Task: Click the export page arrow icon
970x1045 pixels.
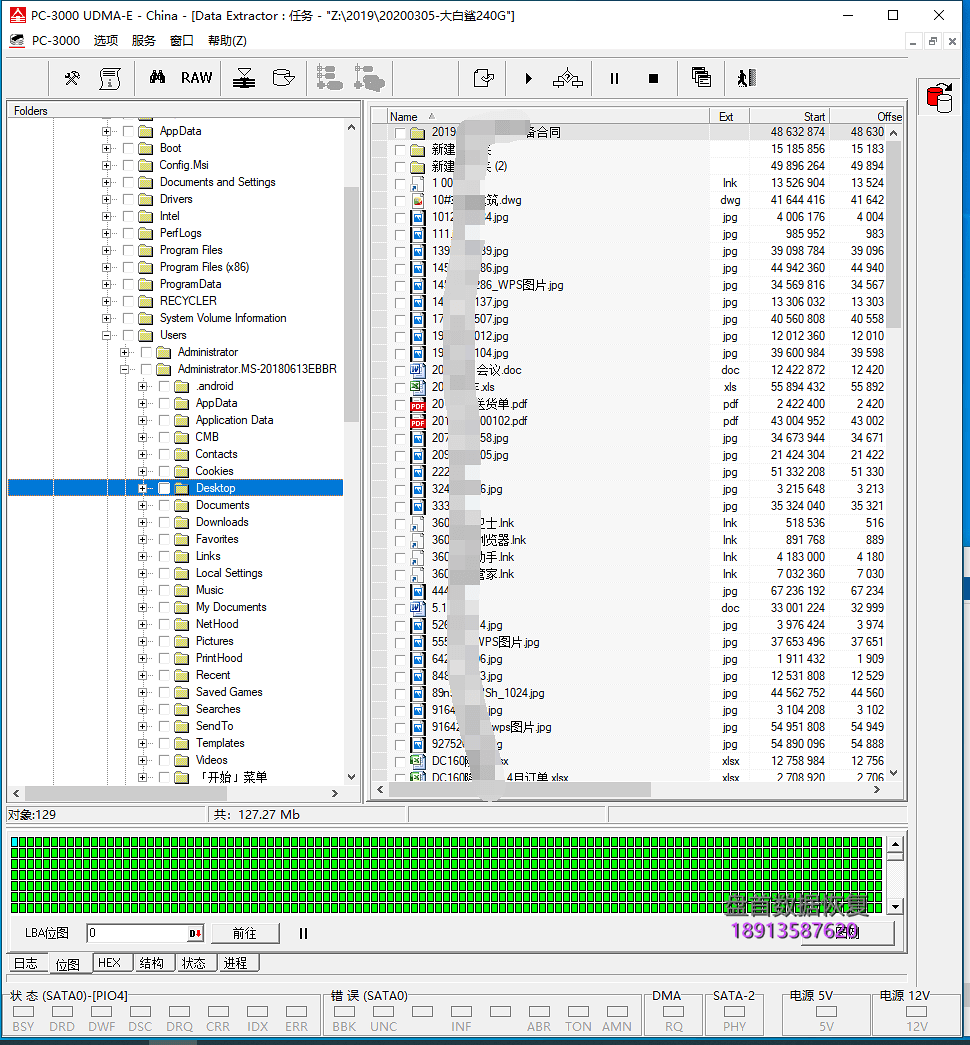Action: coord(483,78)
